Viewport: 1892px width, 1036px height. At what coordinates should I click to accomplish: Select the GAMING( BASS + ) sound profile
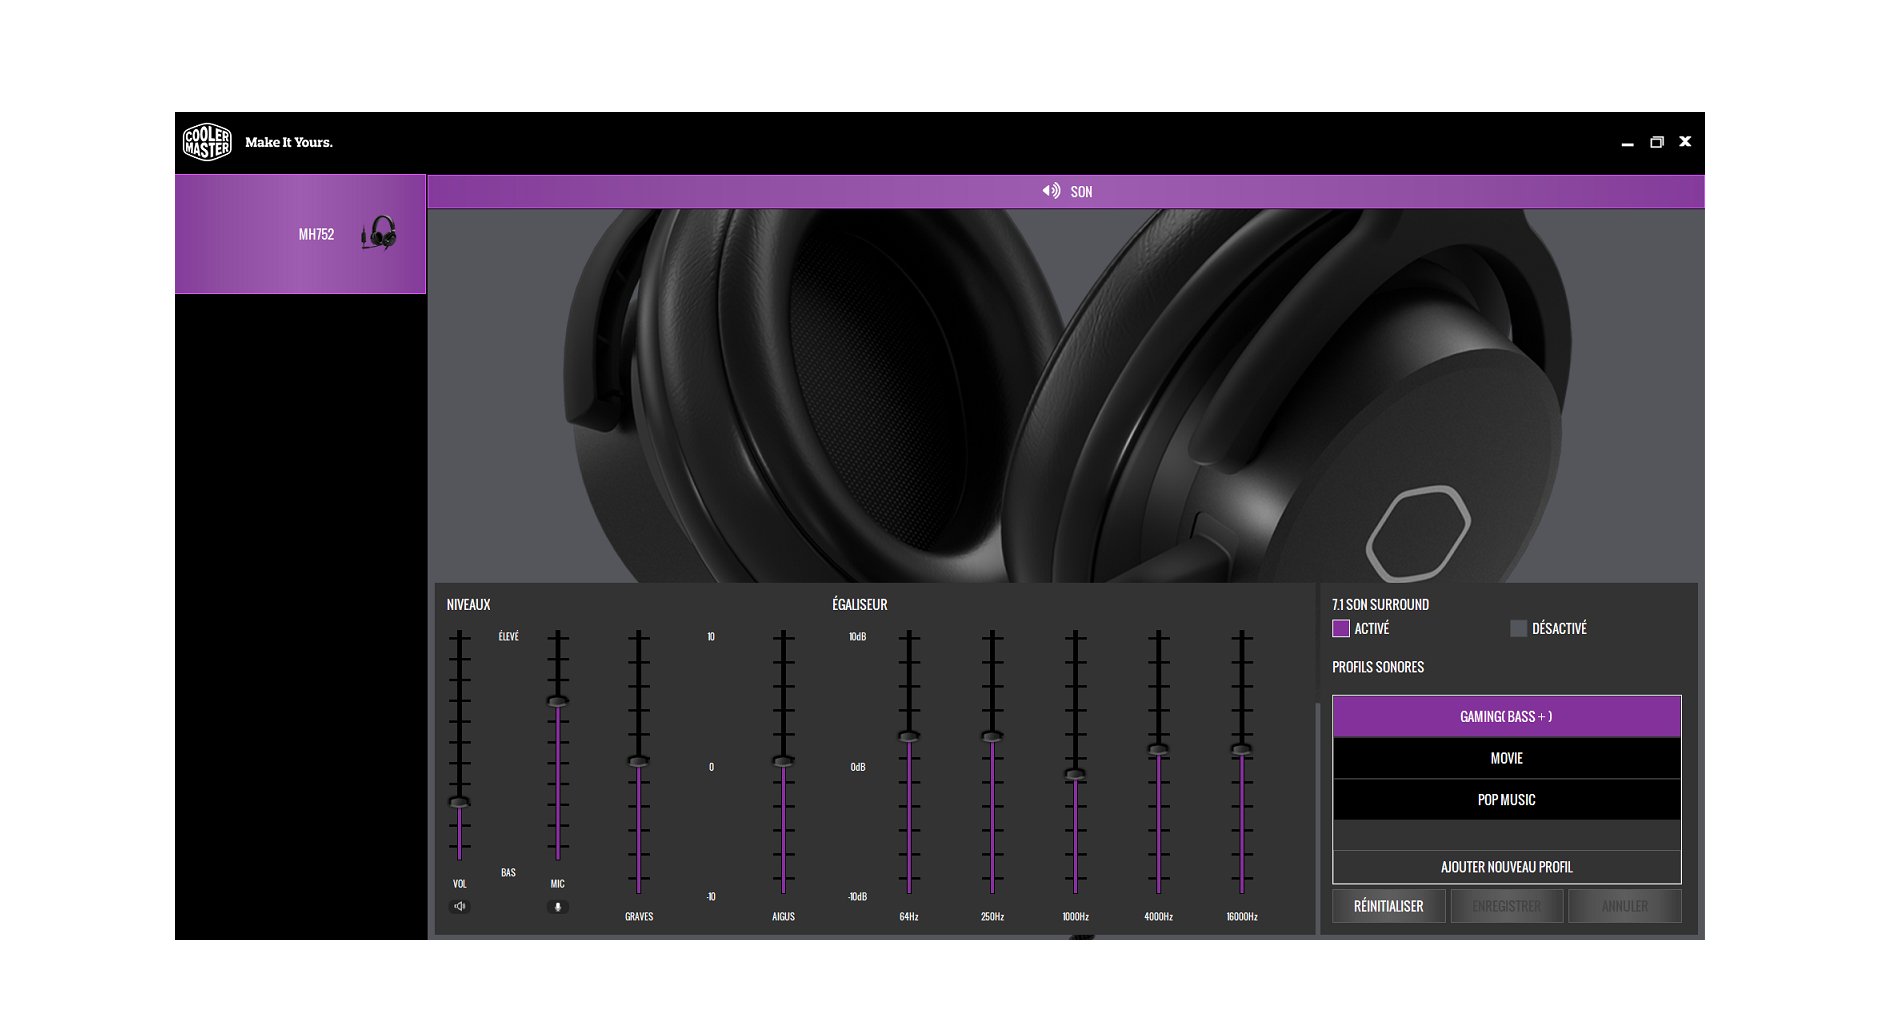click(1506, 716)
